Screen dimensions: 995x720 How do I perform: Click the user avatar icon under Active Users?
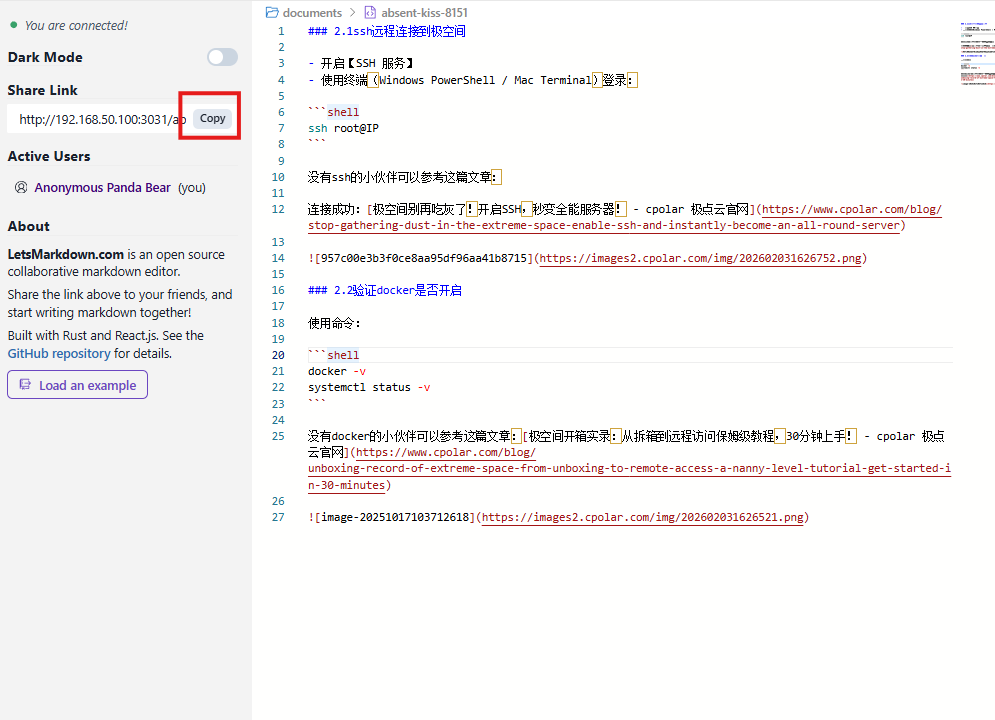[x=21, y=187]
